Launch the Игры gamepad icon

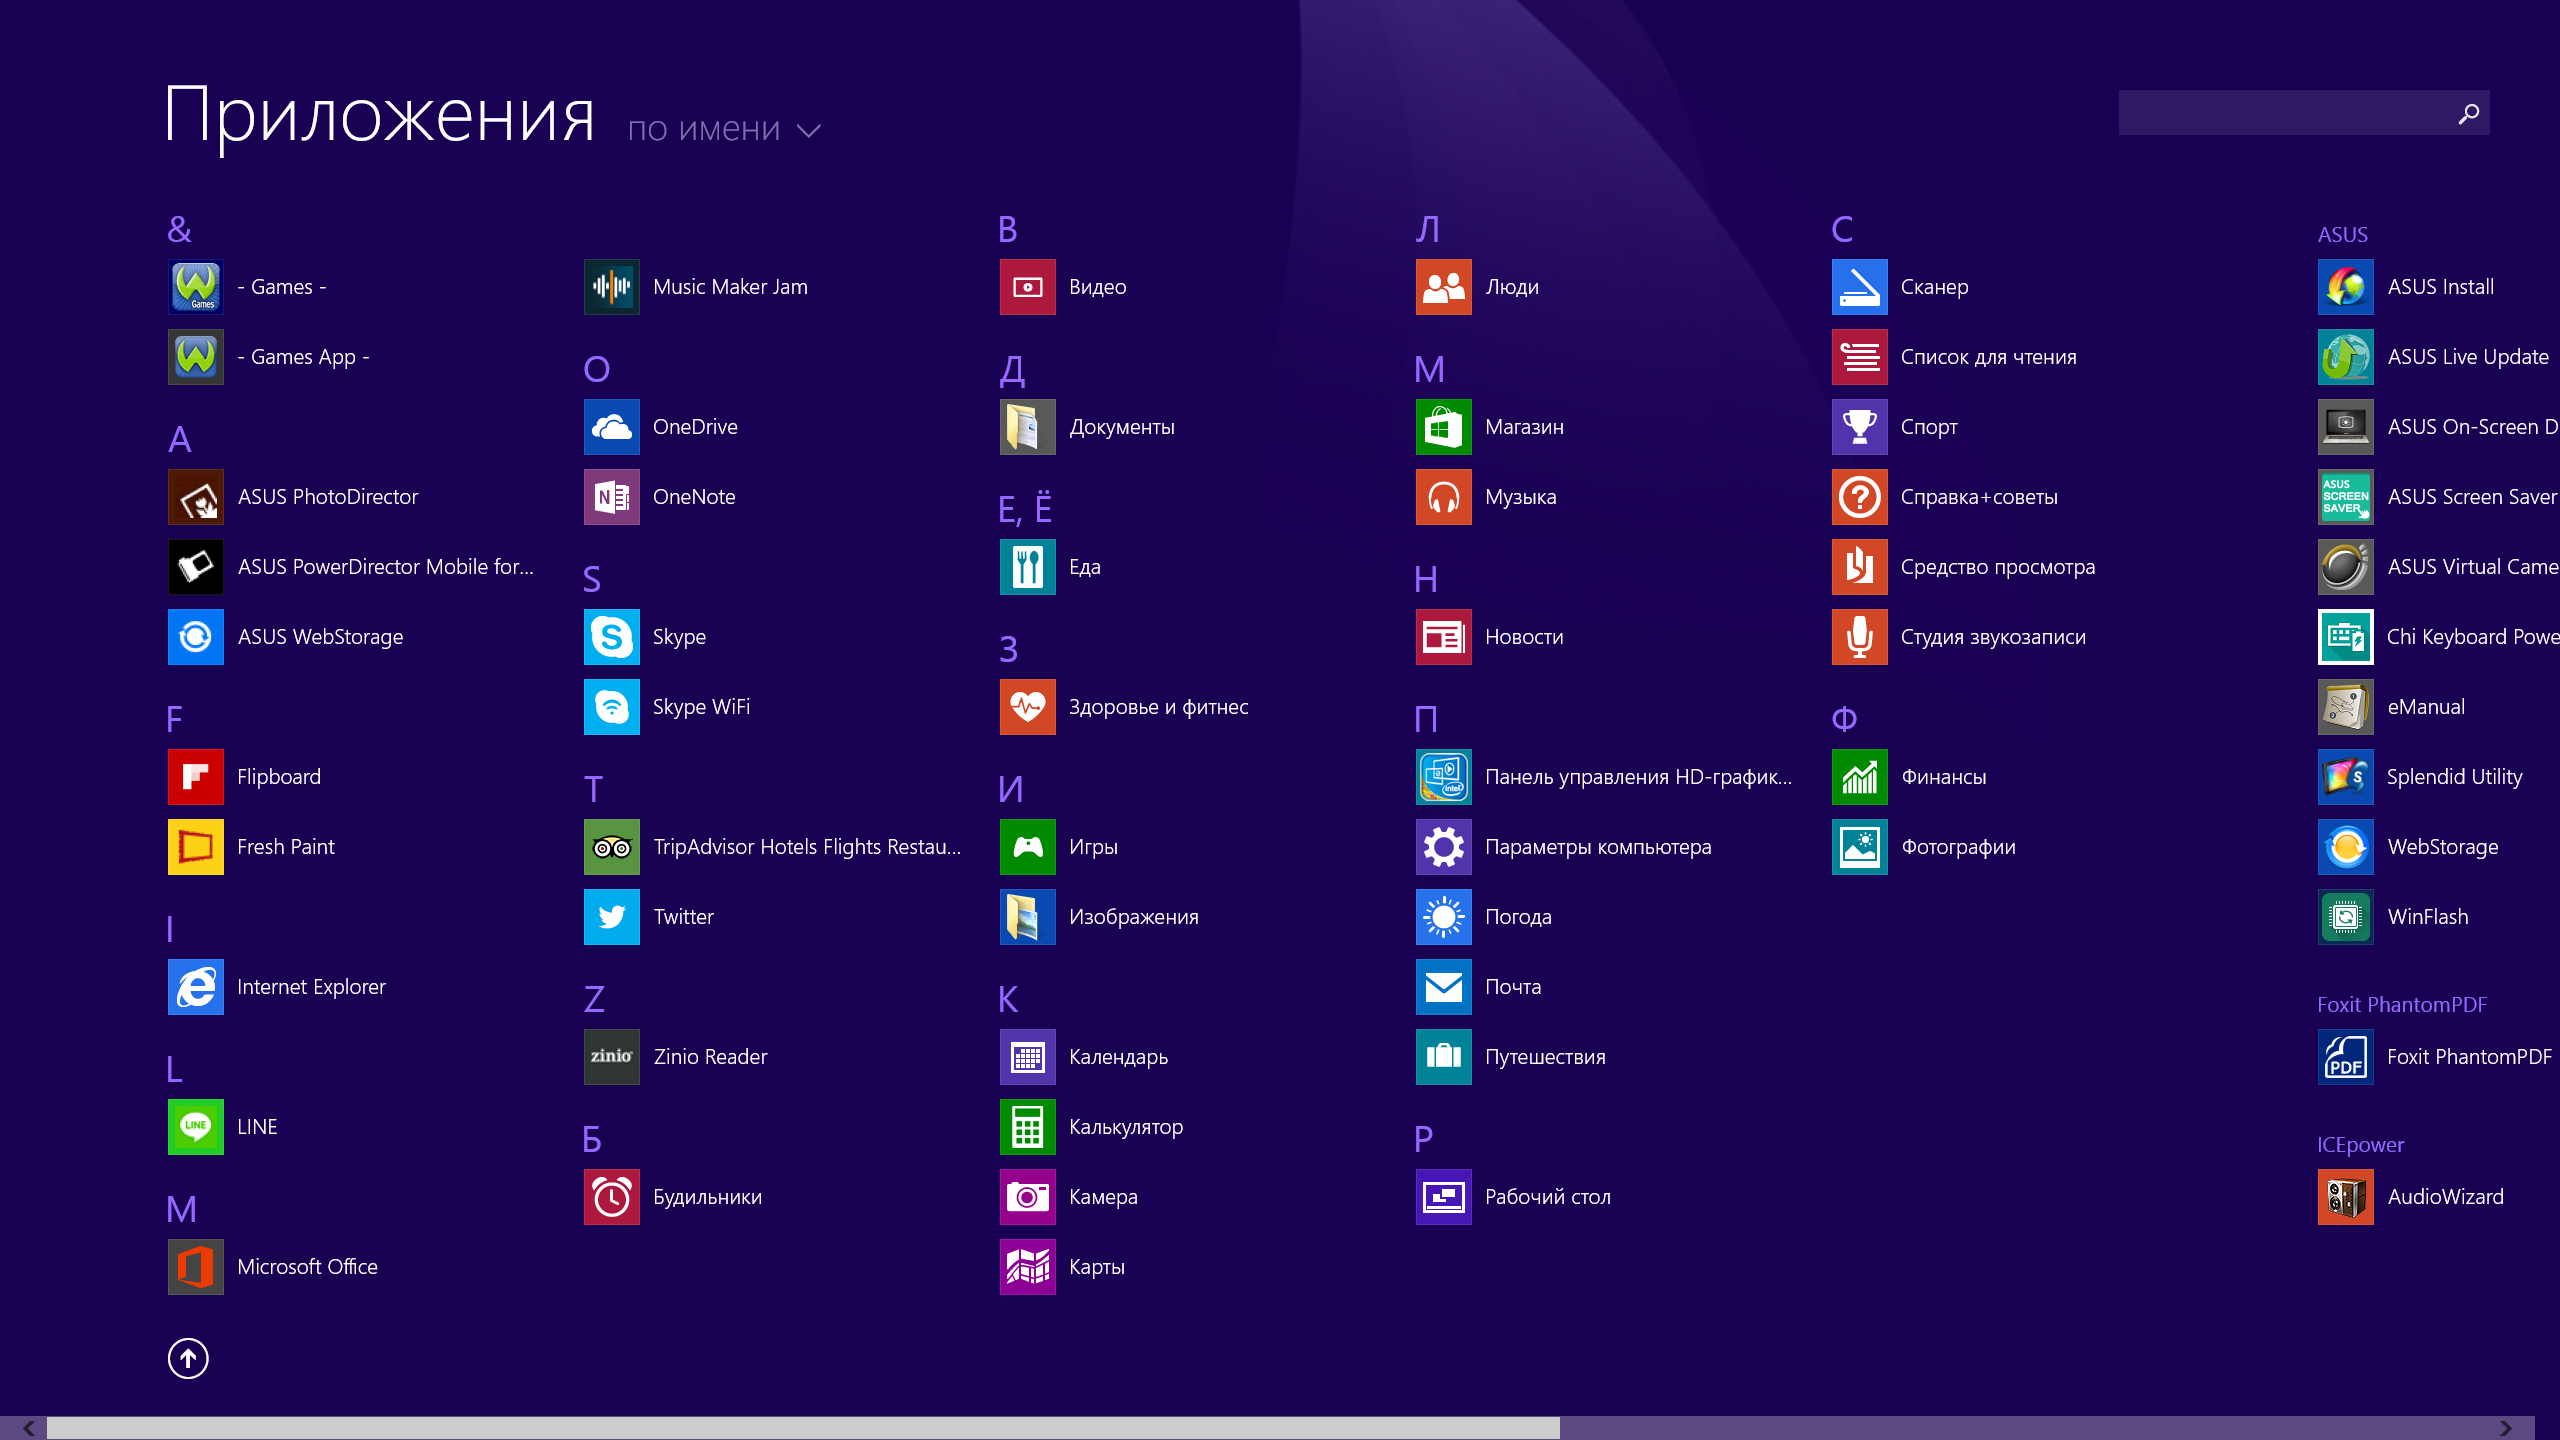[1027, 847]
